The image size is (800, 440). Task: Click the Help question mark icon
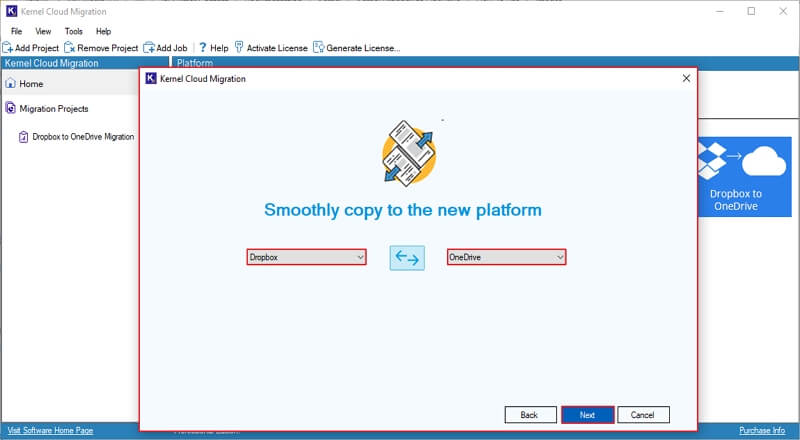click(x=203, y=47)
